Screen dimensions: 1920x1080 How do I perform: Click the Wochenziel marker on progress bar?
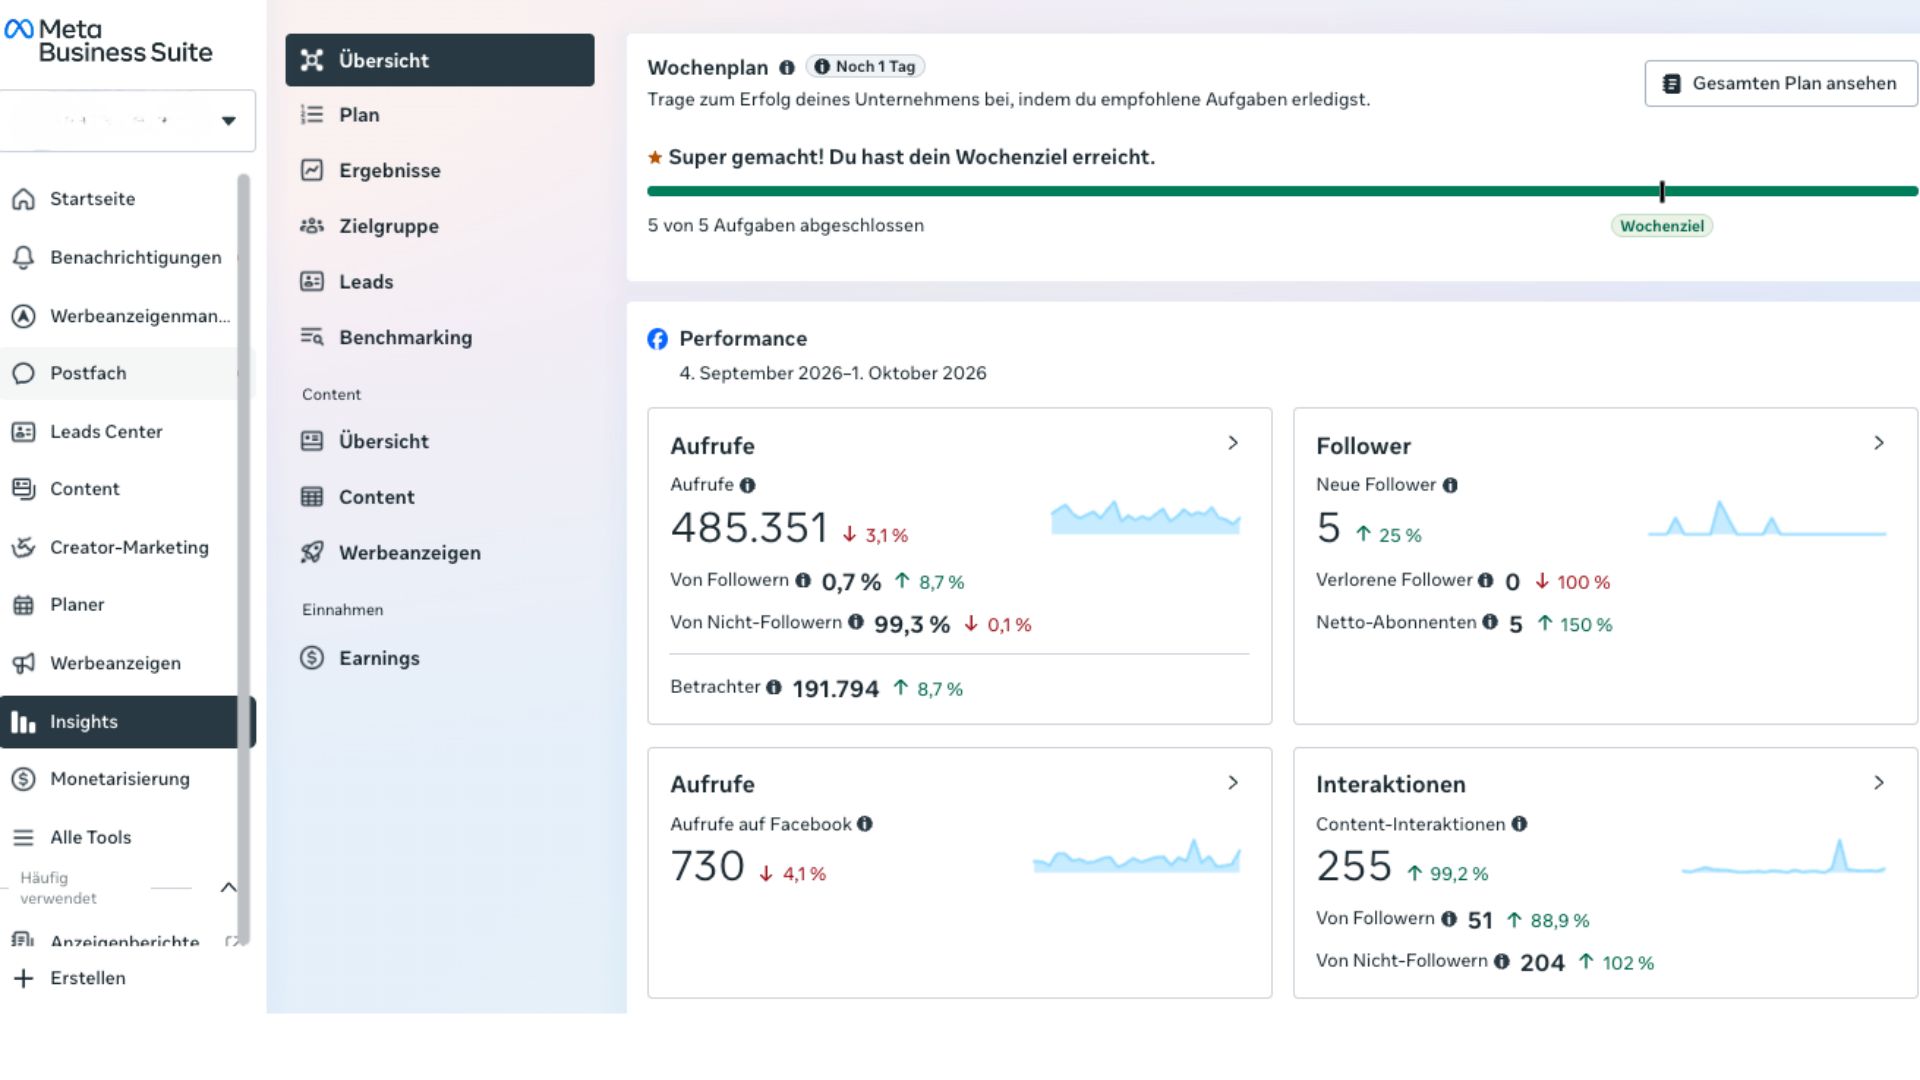pyautogui.click(x=1662, y=191)
